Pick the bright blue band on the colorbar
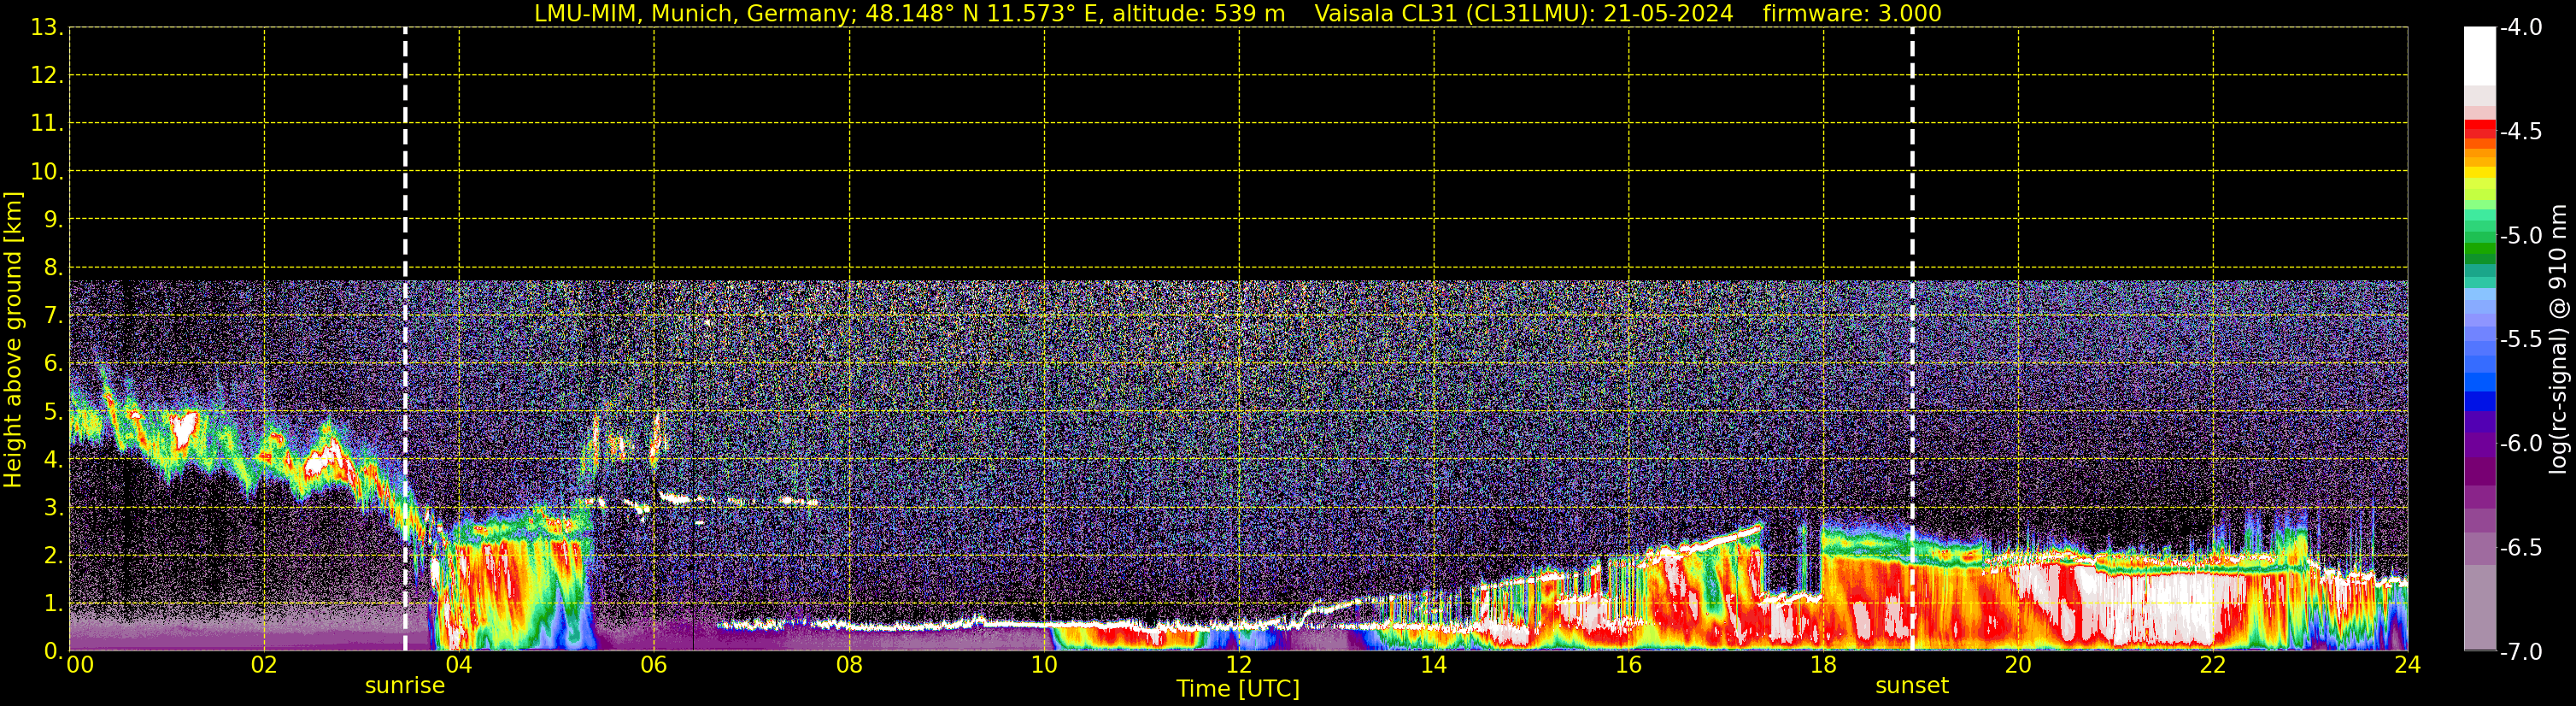This screenshot has width=2576, height=706. (2480, 382)
